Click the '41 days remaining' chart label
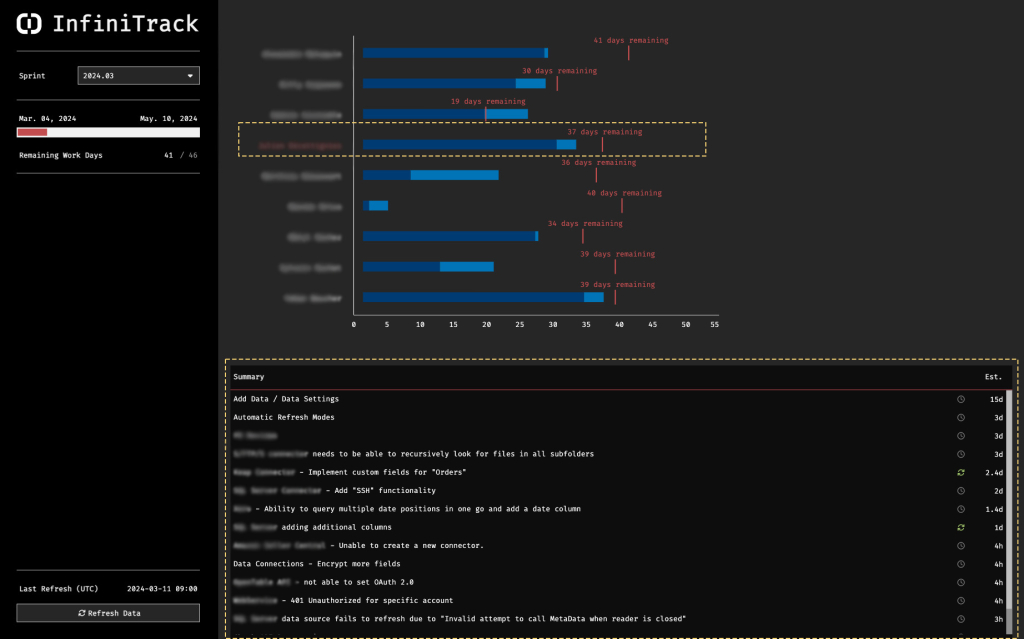The image size is (1024, 639). [x=631, y=41]
